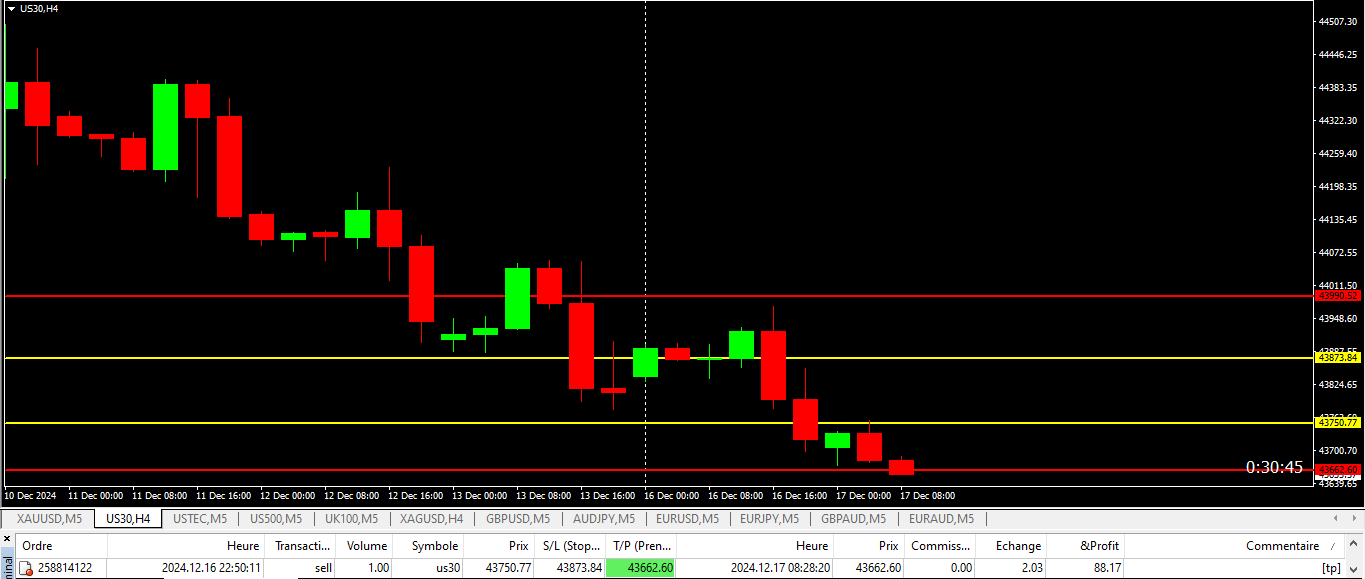Select the EURAUD,M5 chart tab
Screen dimensions: 1365x579
[941, 518]
